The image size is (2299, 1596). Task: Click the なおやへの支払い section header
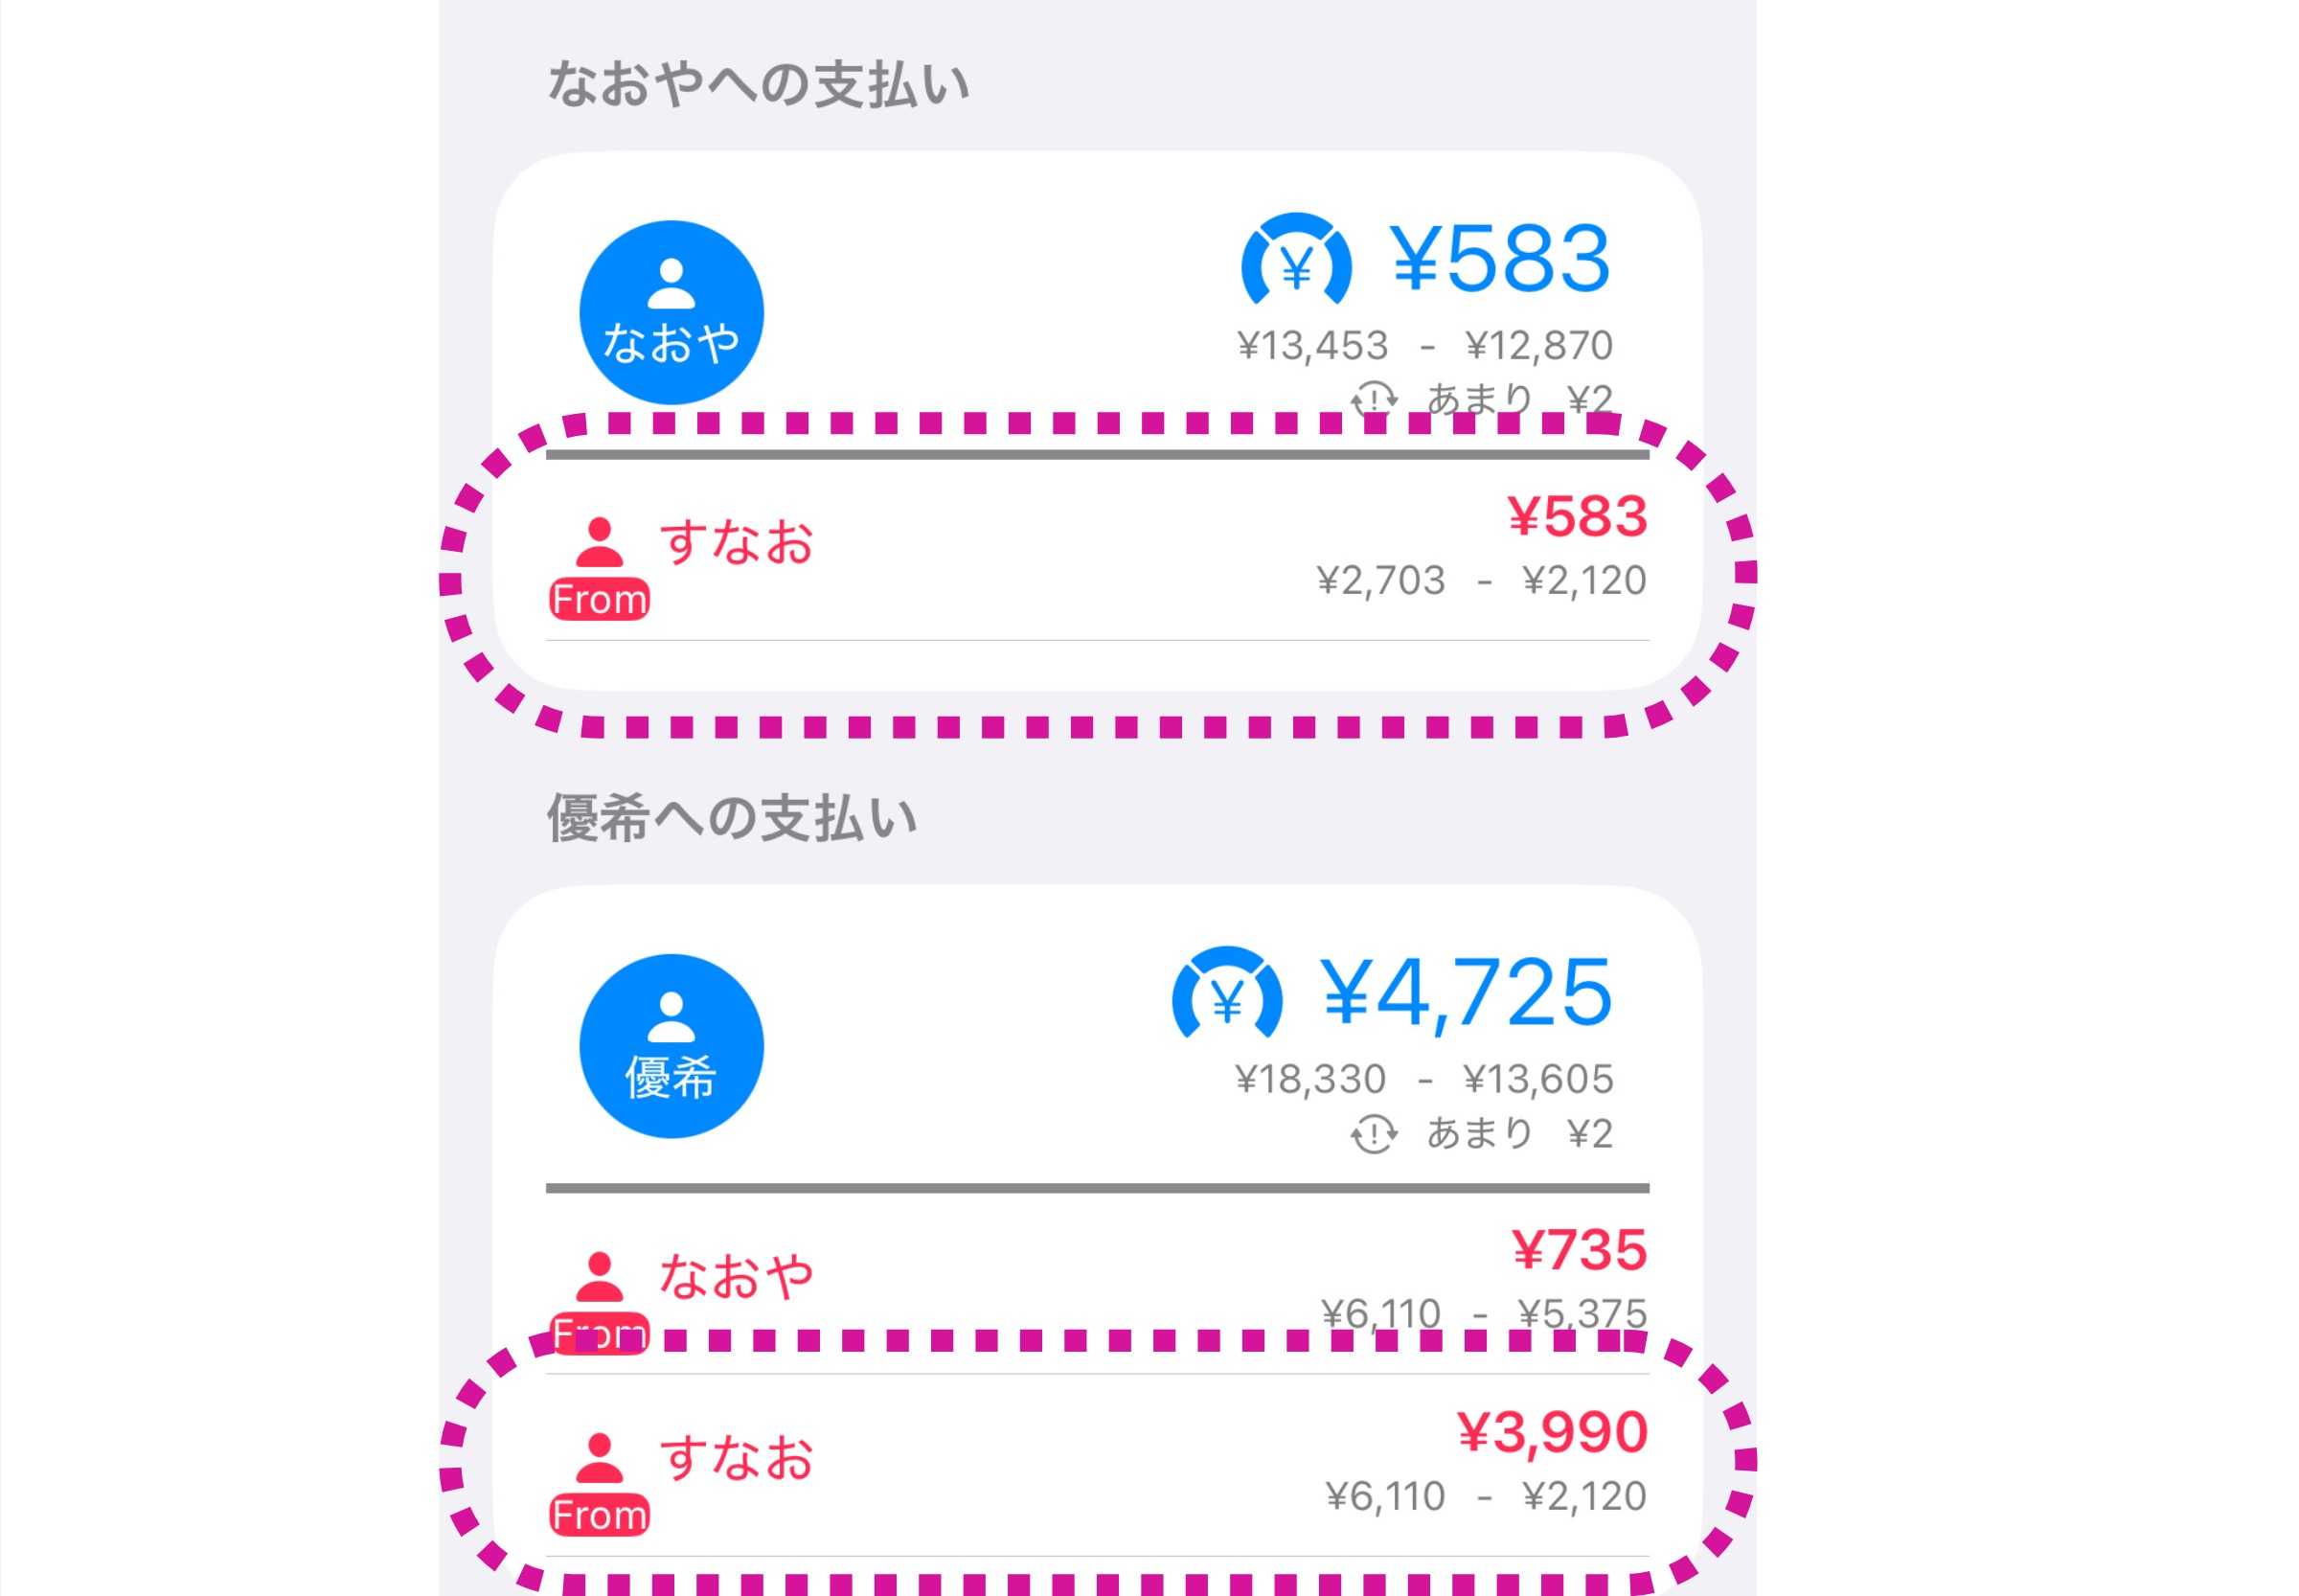click(758, 84)
